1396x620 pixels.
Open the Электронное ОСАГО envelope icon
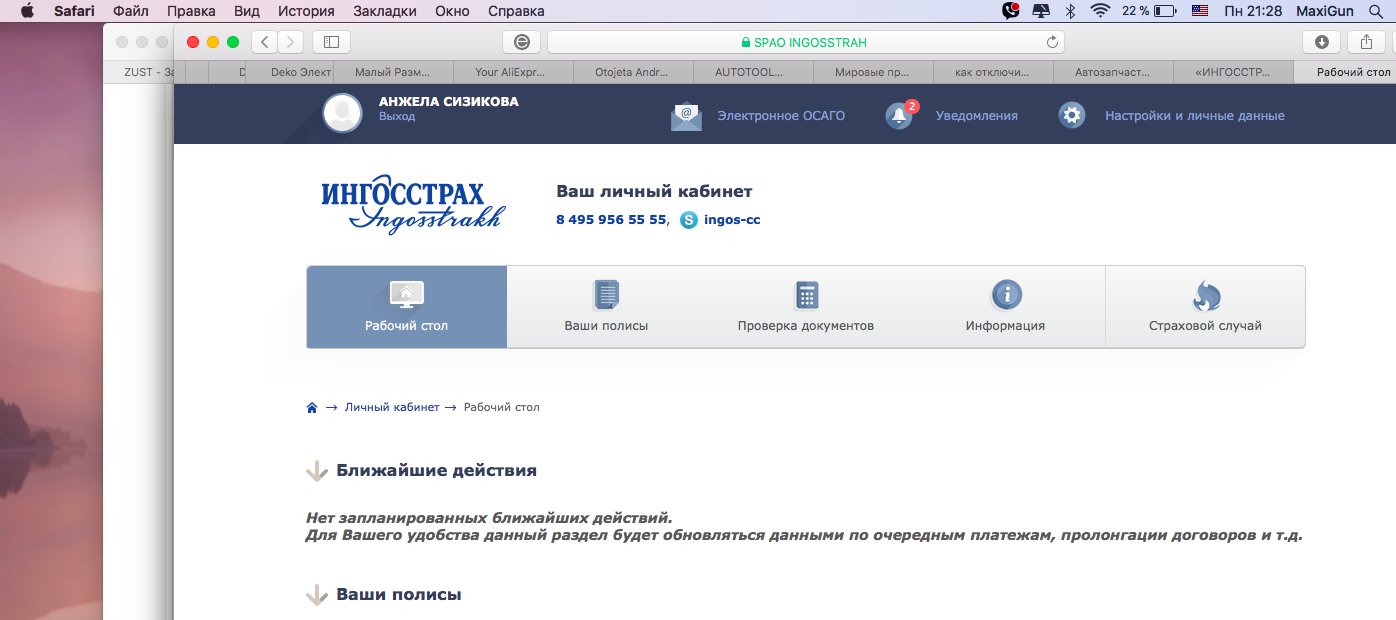[x=686, y=116]
